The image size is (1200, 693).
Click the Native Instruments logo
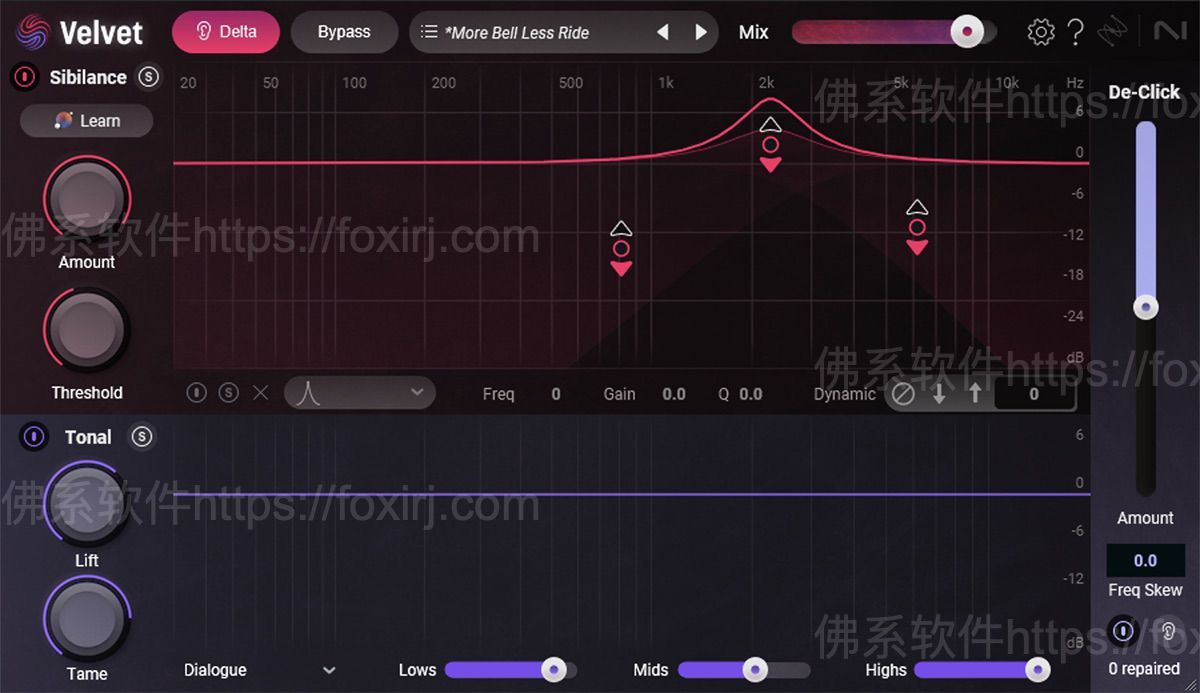[x=1170, y=31]
